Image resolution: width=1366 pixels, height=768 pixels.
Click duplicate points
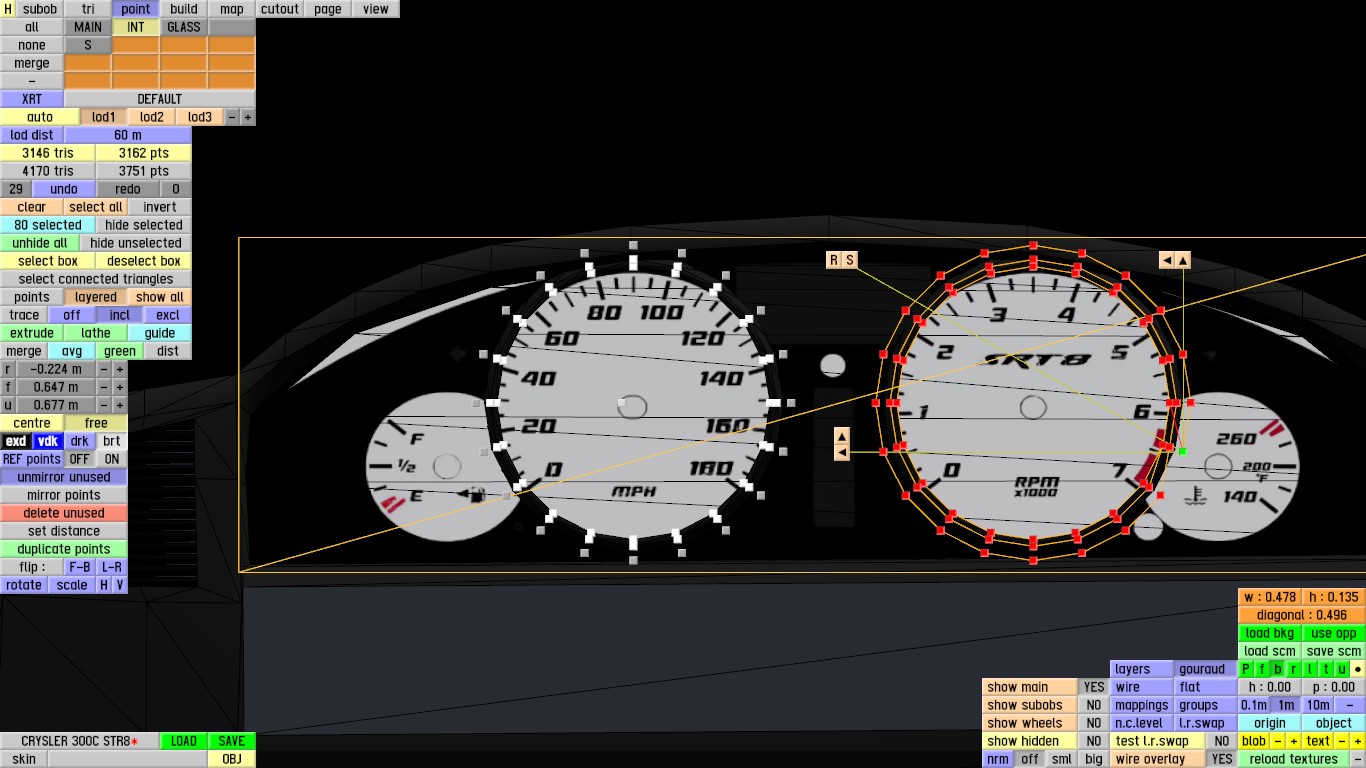(x=64, y=549)
